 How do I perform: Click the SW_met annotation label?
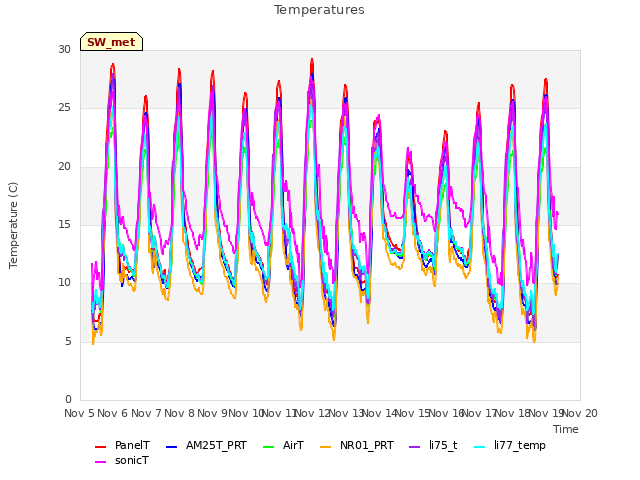pos(111,42)
